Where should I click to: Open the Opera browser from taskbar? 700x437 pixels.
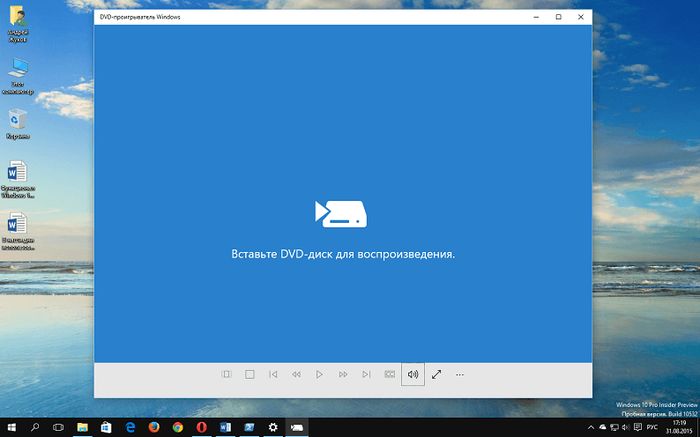click(201, 427)
